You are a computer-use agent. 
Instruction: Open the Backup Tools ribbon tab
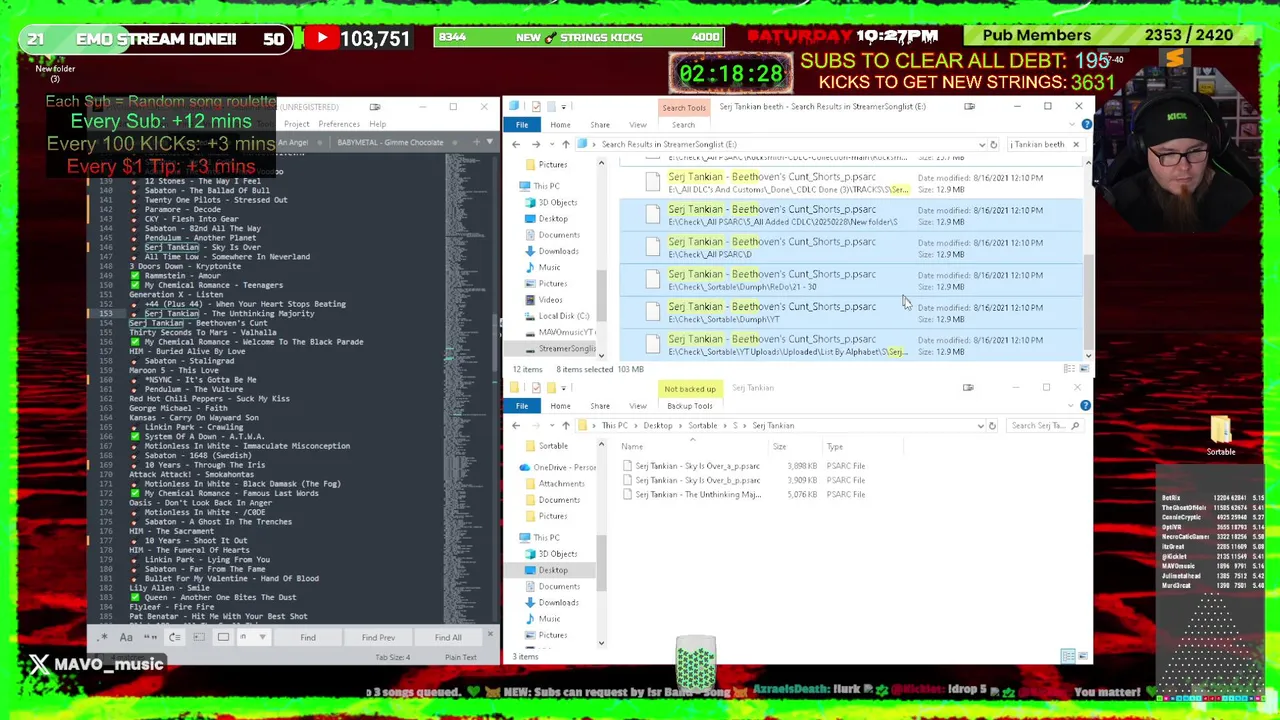tap(690, 406)
